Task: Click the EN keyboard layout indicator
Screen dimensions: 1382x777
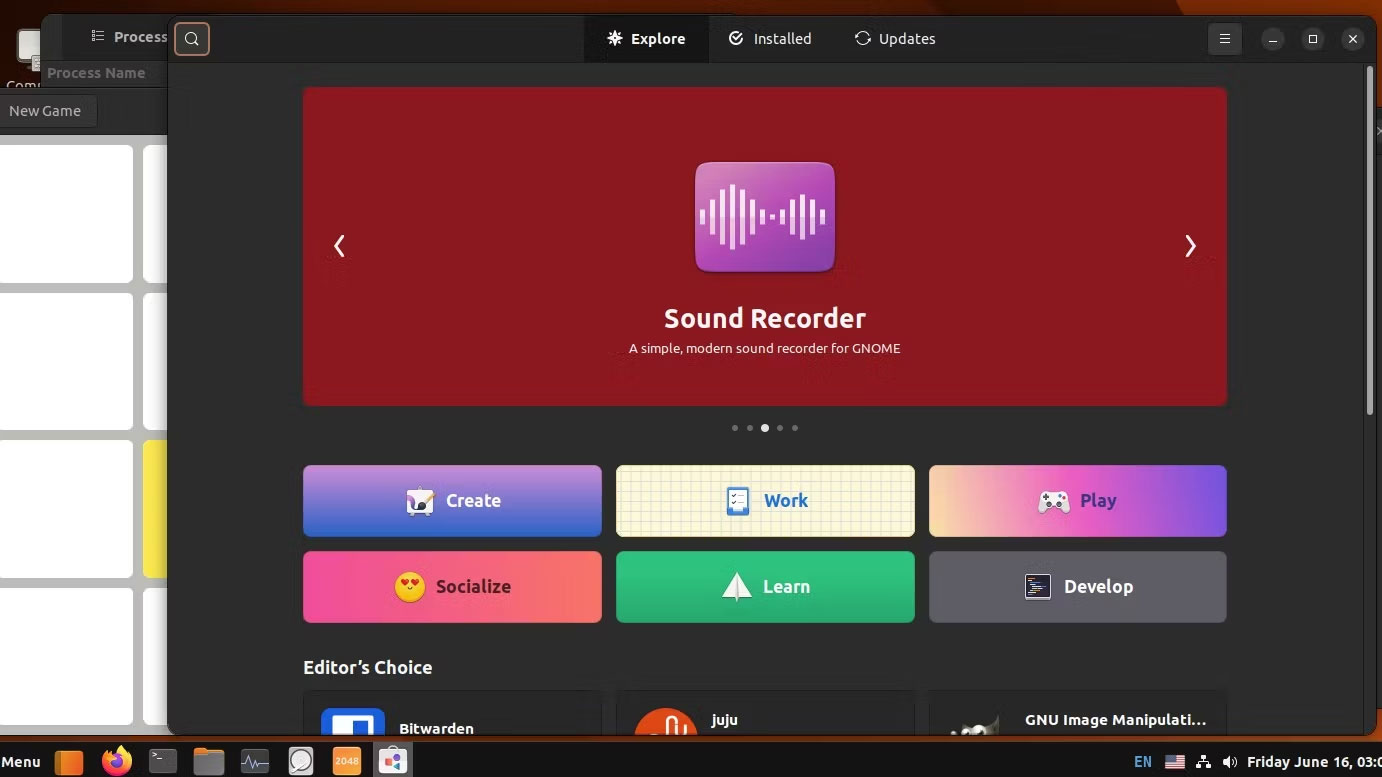Action: 1143,762
